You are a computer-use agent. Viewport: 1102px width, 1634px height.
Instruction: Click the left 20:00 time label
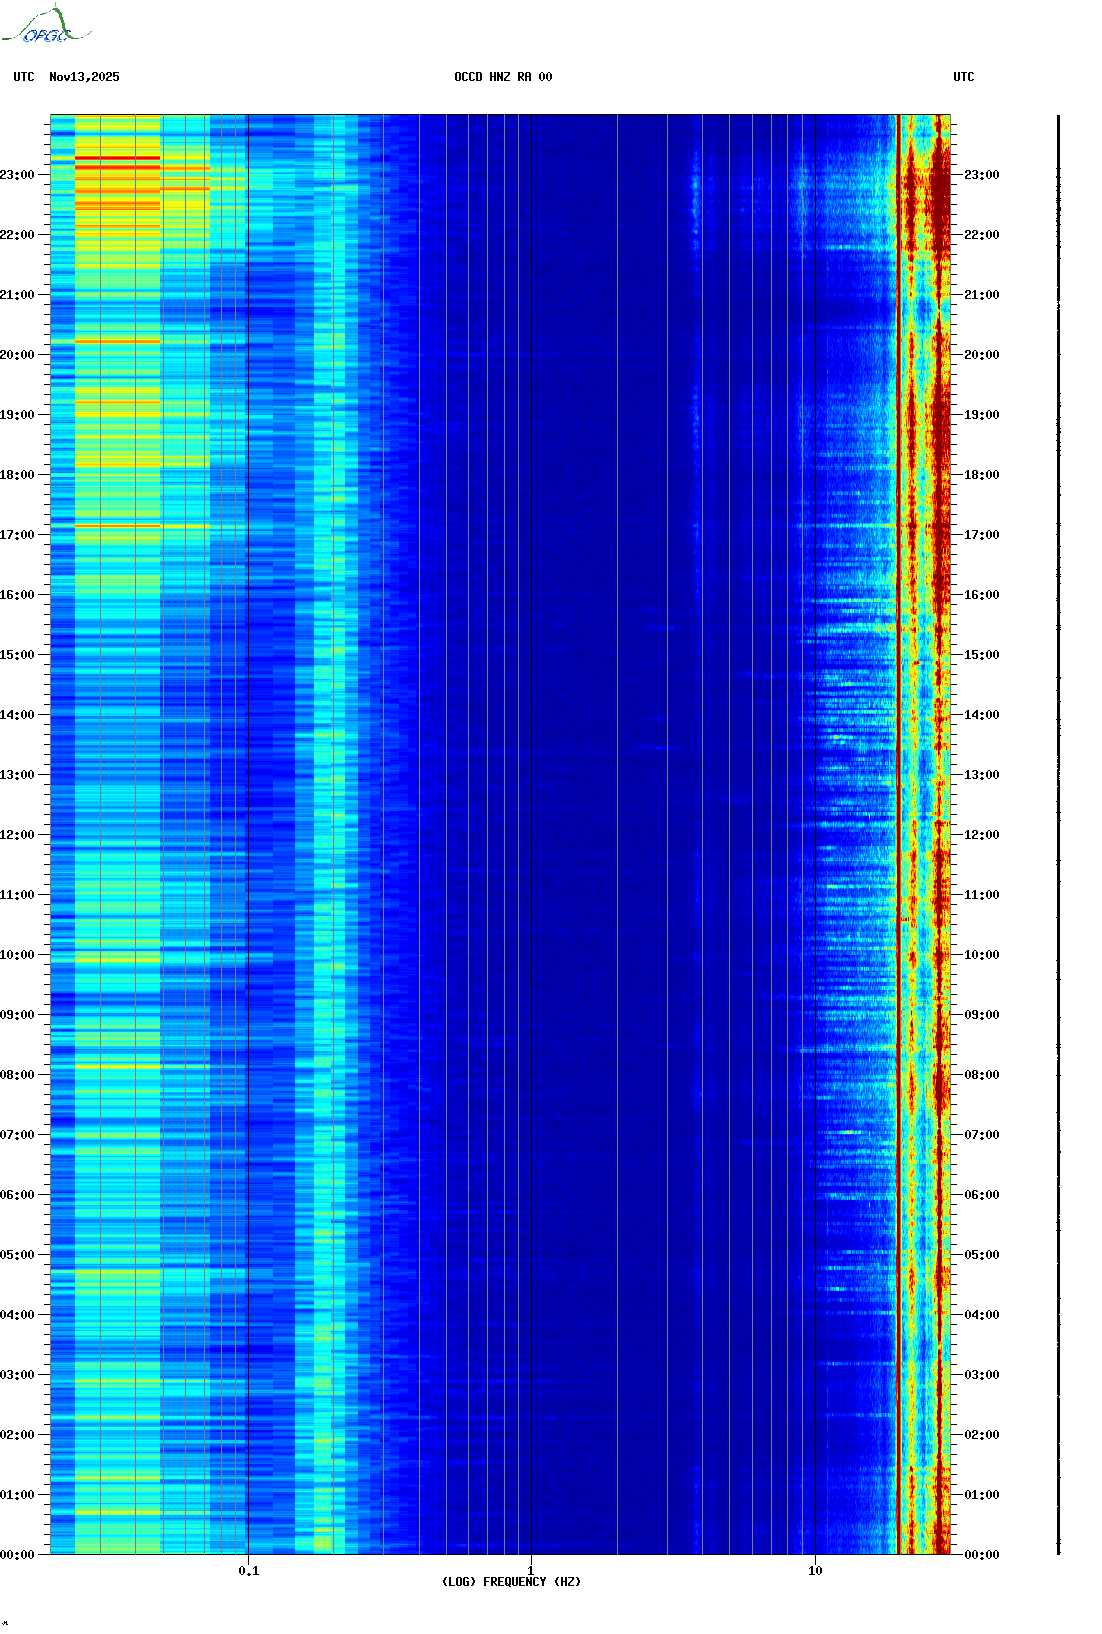coord(17,355)
